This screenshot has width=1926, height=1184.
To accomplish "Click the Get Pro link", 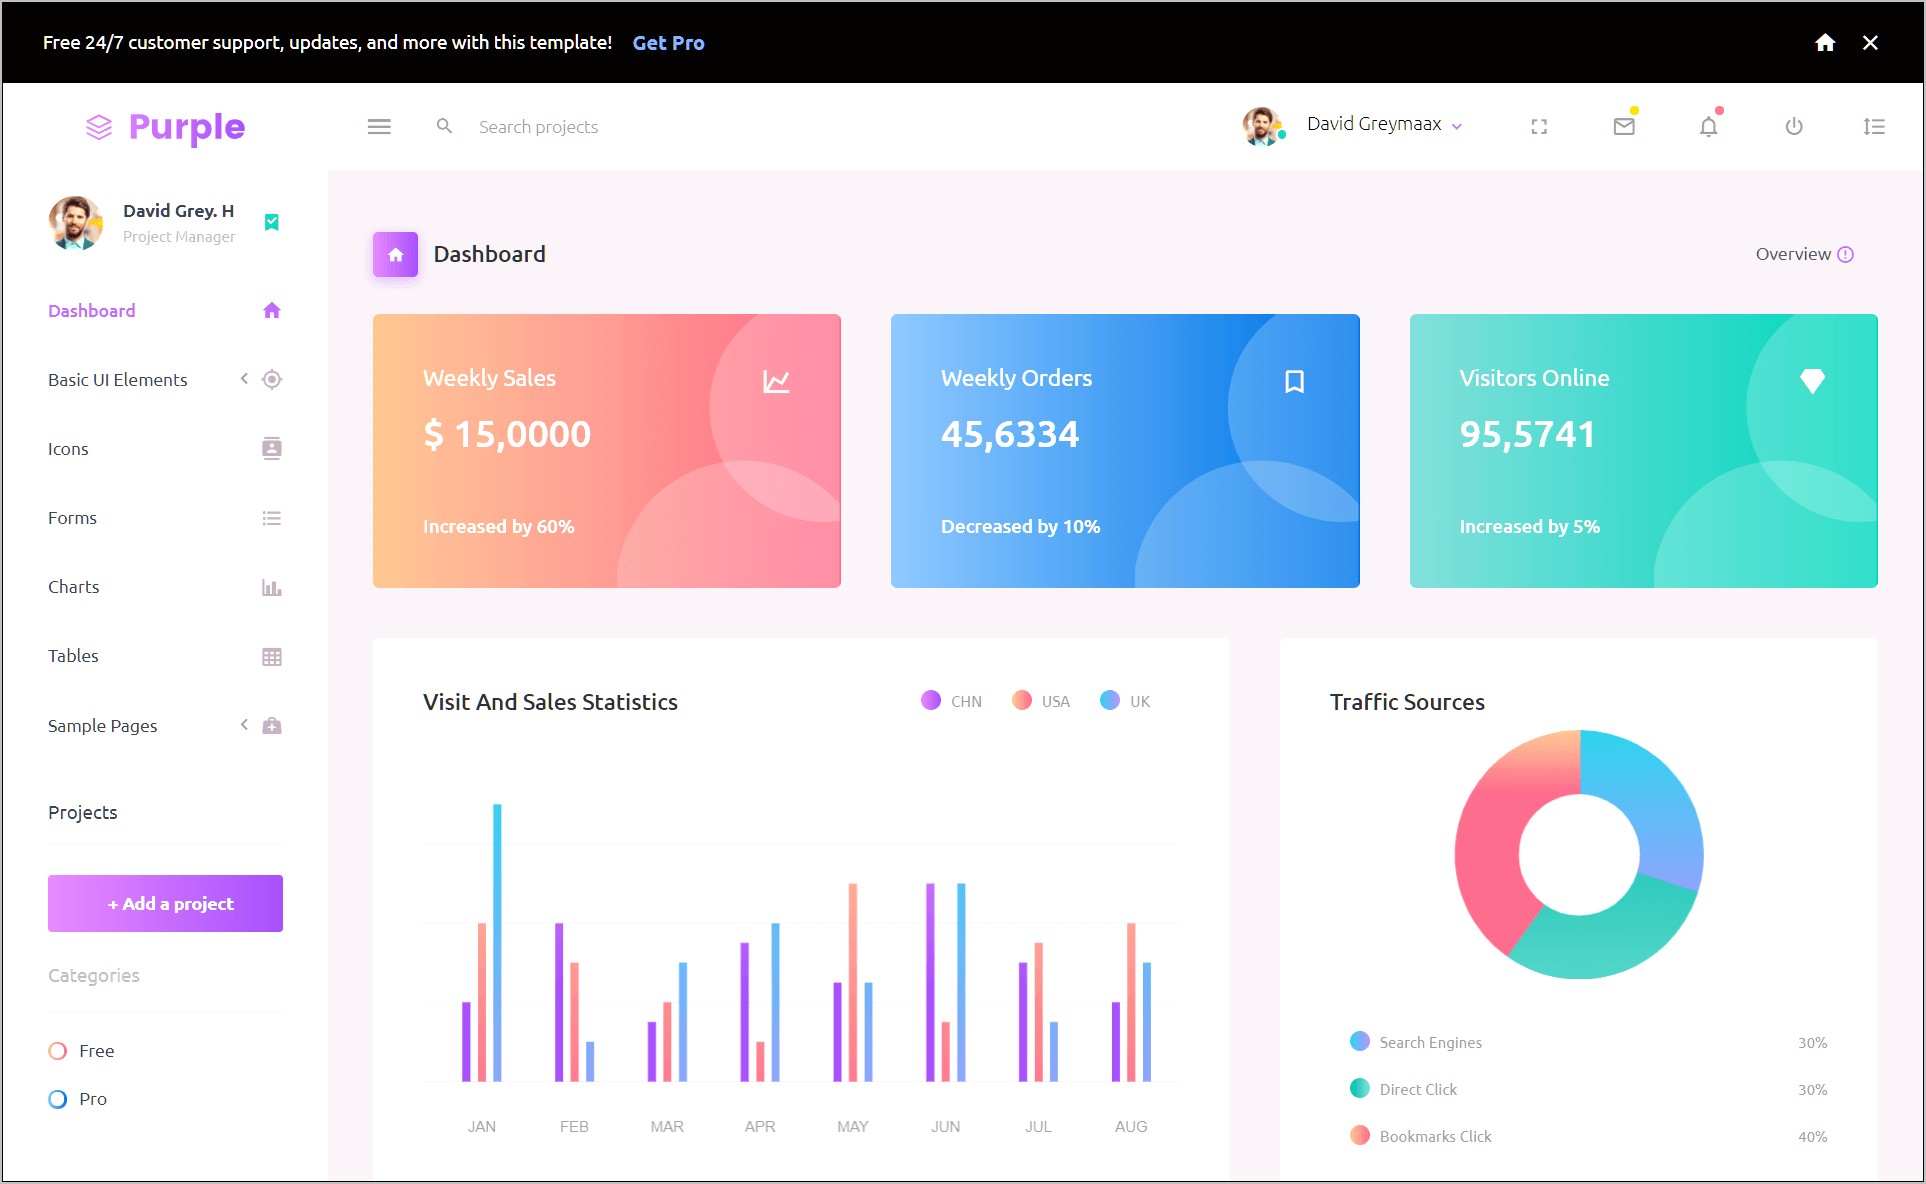I will click(x=668, y=43).
